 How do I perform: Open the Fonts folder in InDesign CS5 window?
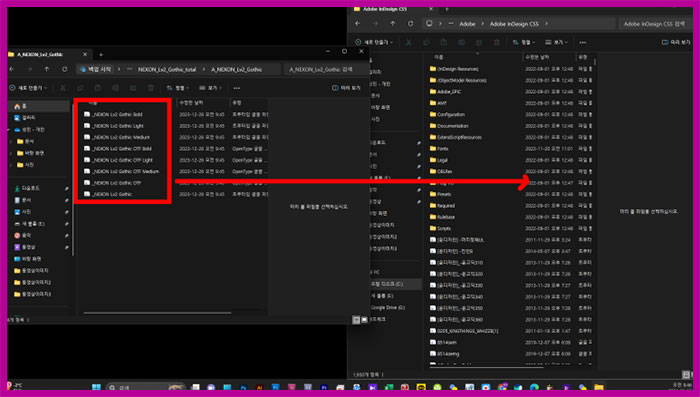click(x=439, y=149)
